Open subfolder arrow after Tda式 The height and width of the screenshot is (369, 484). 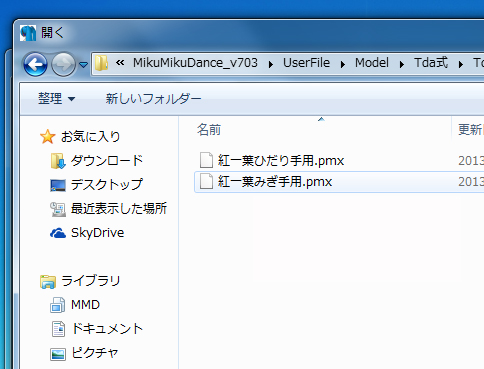[x=461, y=64]
